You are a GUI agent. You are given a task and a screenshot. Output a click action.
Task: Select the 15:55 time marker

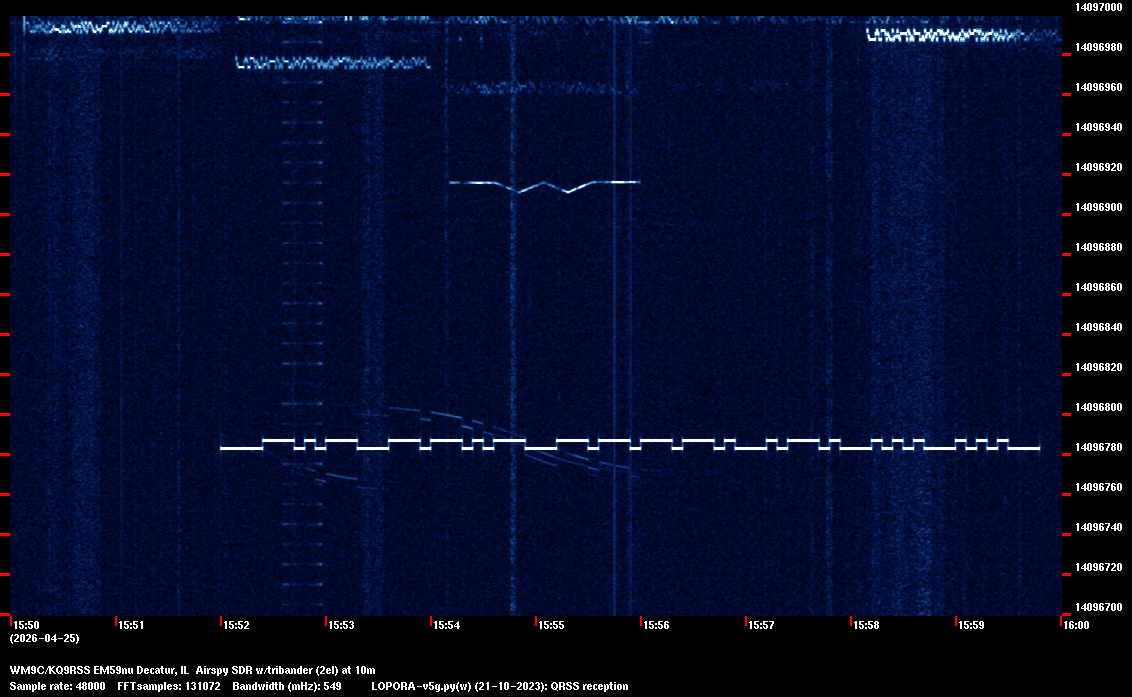(552, 625)
